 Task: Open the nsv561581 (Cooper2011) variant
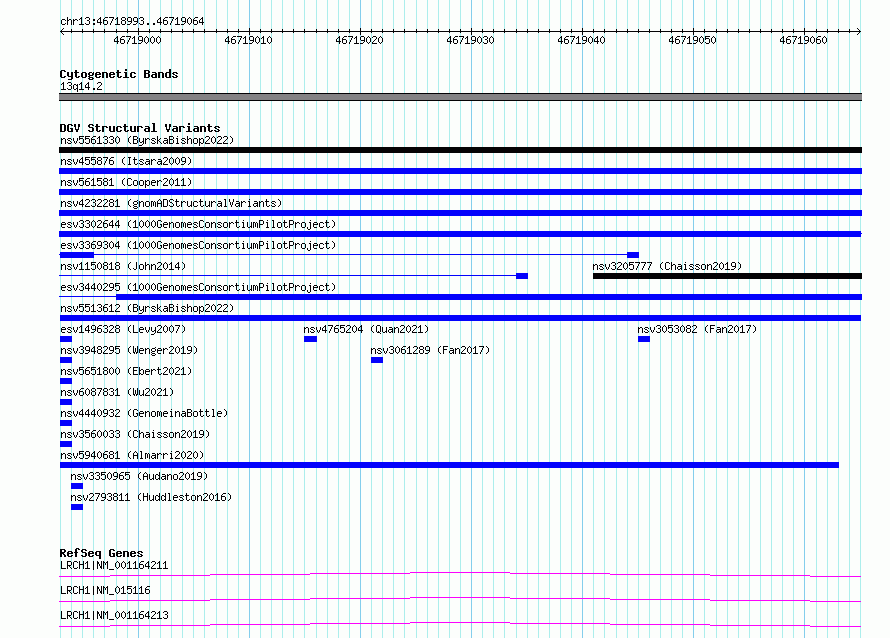[x=126, y=182]
